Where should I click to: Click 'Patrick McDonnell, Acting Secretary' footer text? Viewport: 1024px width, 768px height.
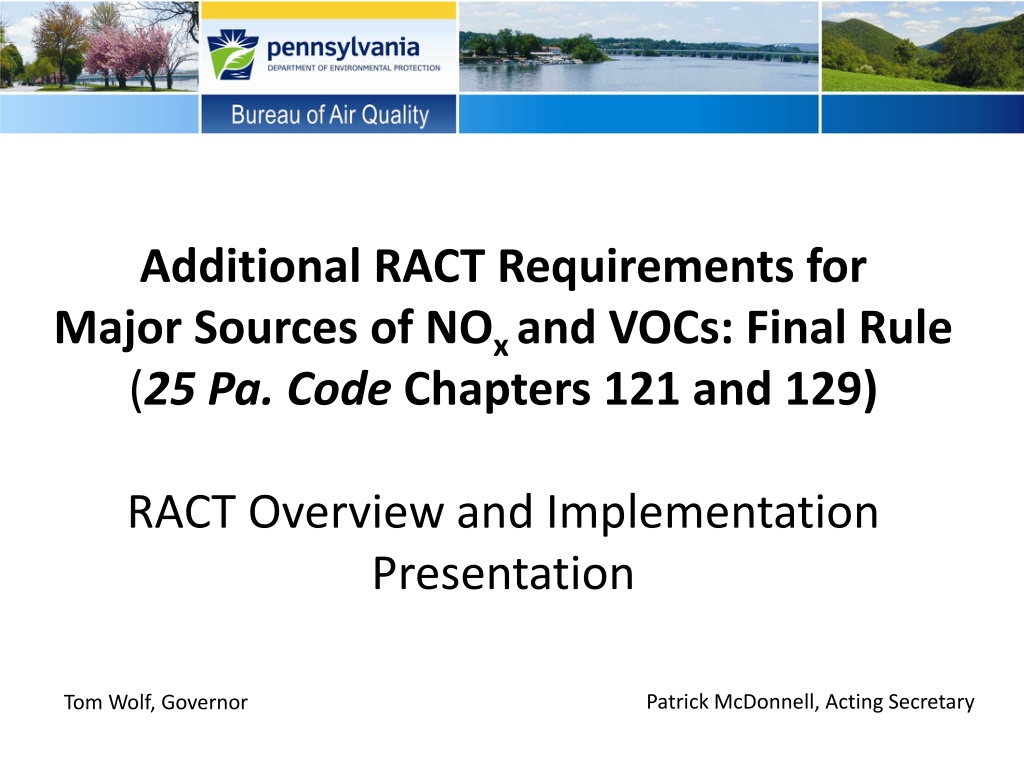(810, 701)
